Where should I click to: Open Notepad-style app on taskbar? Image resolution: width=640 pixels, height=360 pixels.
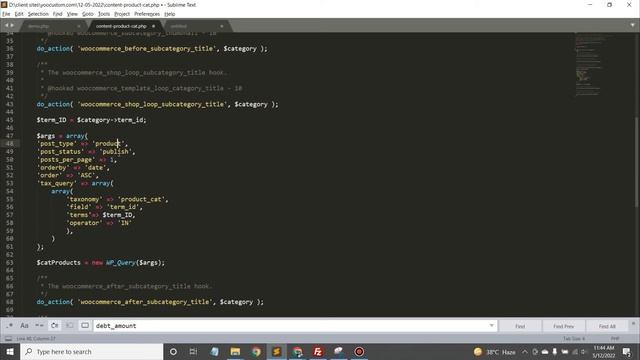click(214, 351)
